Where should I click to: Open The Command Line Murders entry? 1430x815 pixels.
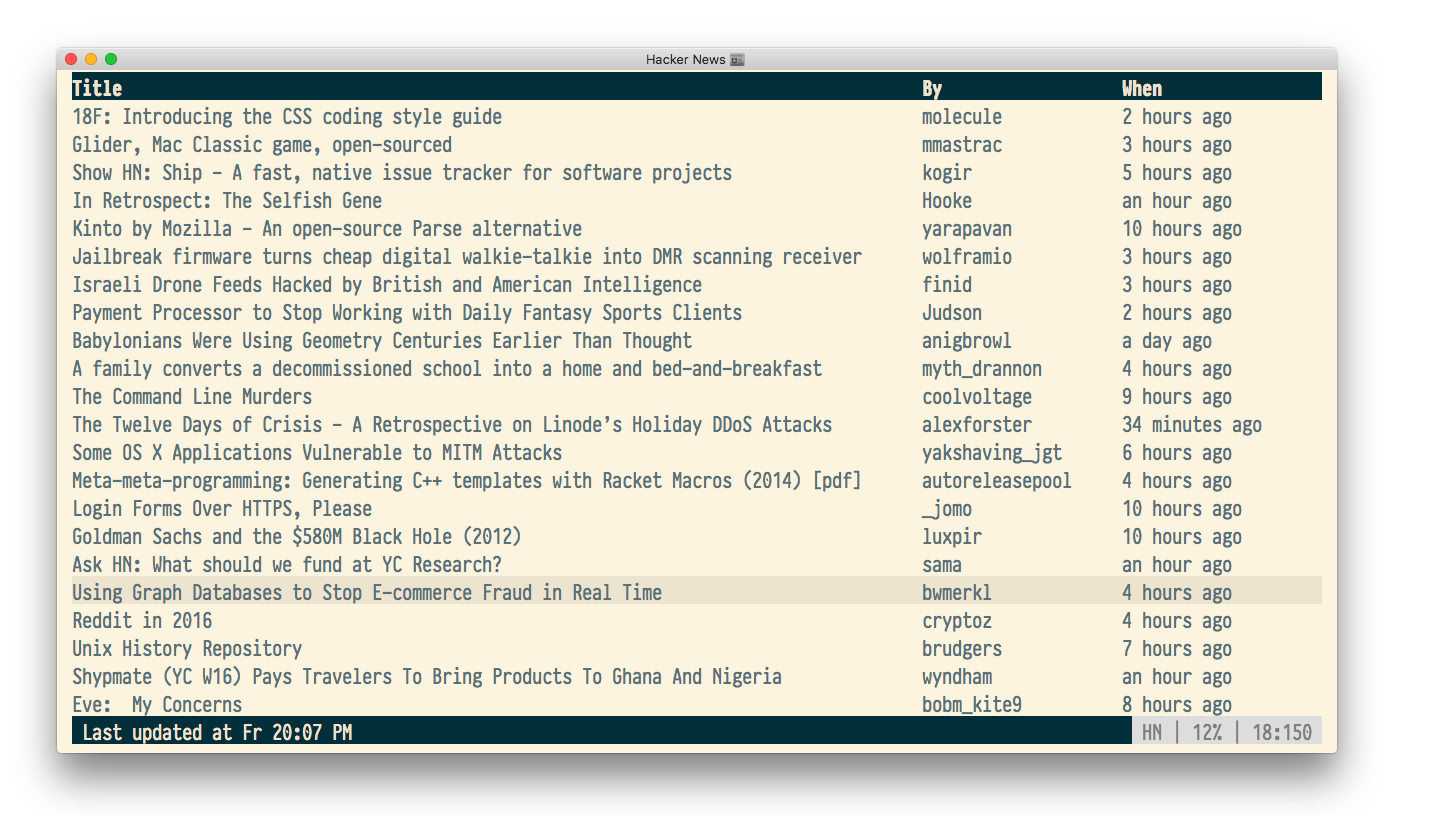192,397
